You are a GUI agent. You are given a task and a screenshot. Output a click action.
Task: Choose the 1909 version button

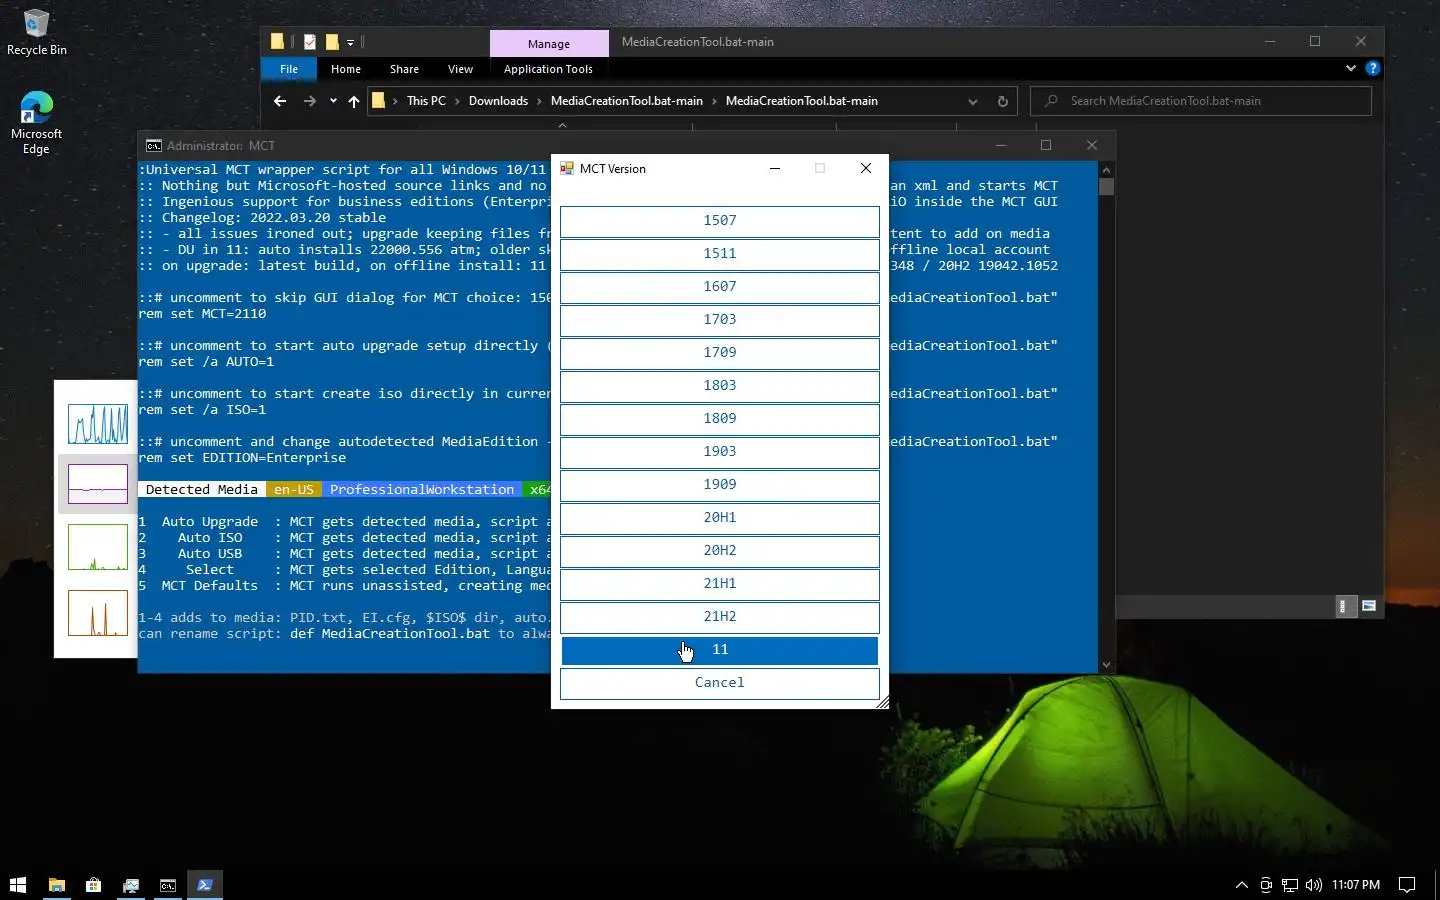720,485
